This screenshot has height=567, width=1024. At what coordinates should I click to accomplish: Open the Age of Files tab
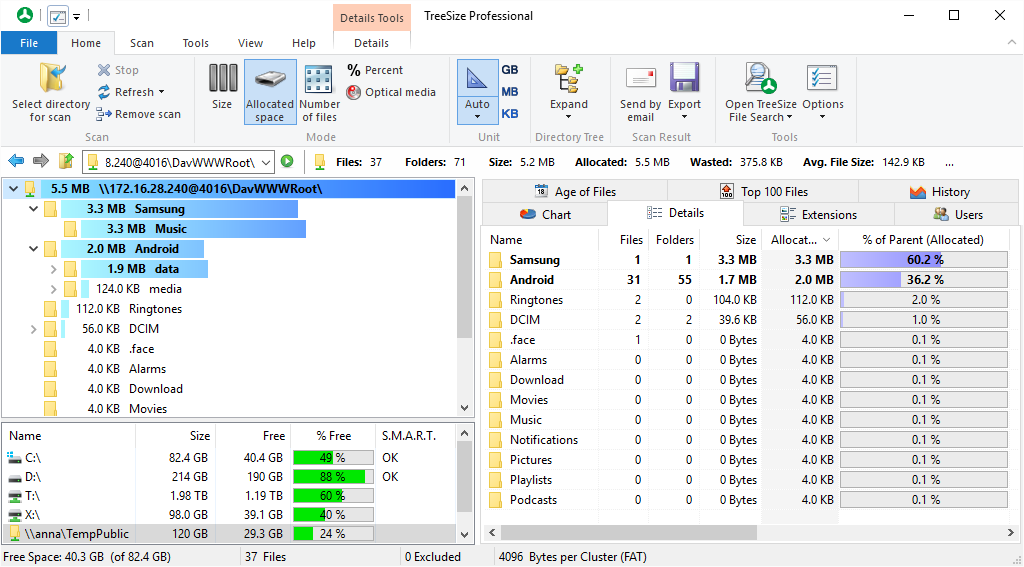pyautogui.click(x=575, y=191)
